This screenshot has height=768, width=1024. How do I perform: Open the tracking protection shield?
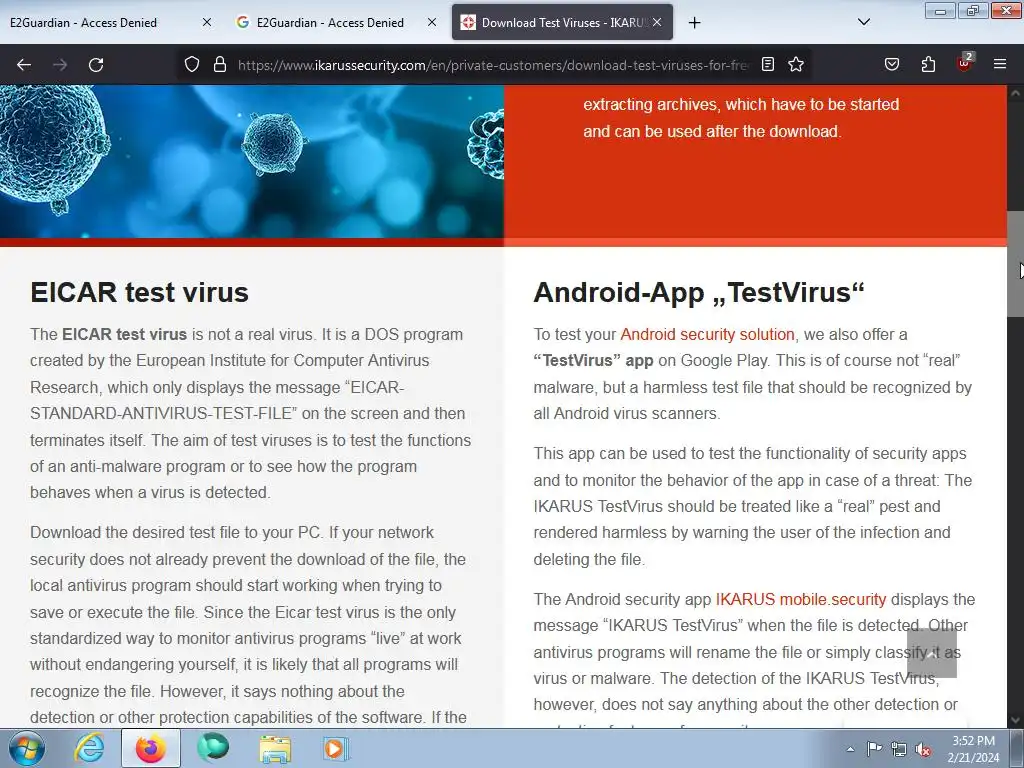point(191,64)
